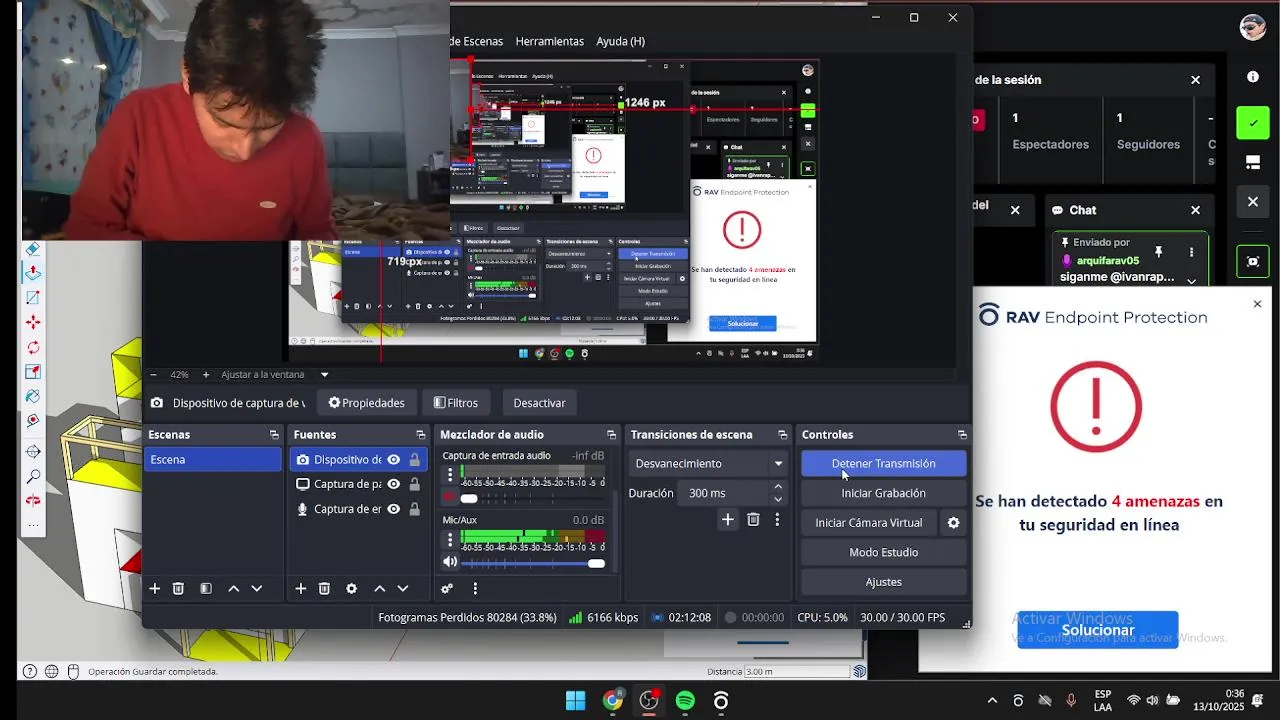Viewport: 1280px width, 720px height.
Task: Adjust Captura de entrada audio volume slider
Action: pyautogui.click(x=468, y=498)
